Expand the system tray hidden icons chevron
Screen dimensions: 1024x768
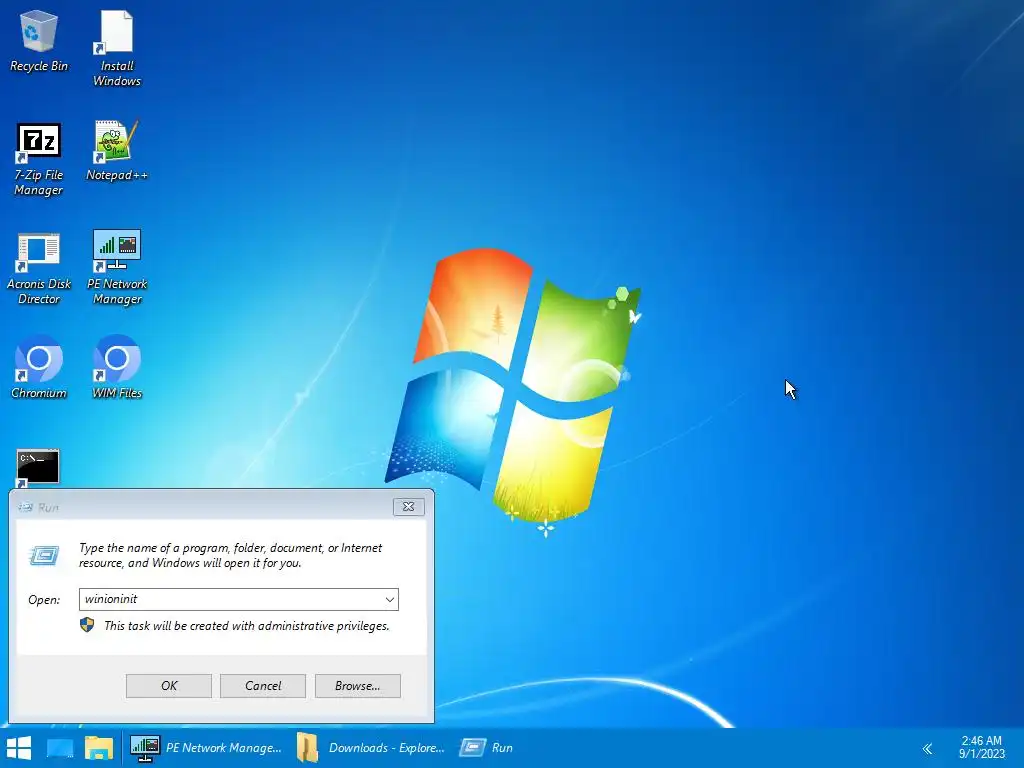pyautogui.click(x=927, y=748)
